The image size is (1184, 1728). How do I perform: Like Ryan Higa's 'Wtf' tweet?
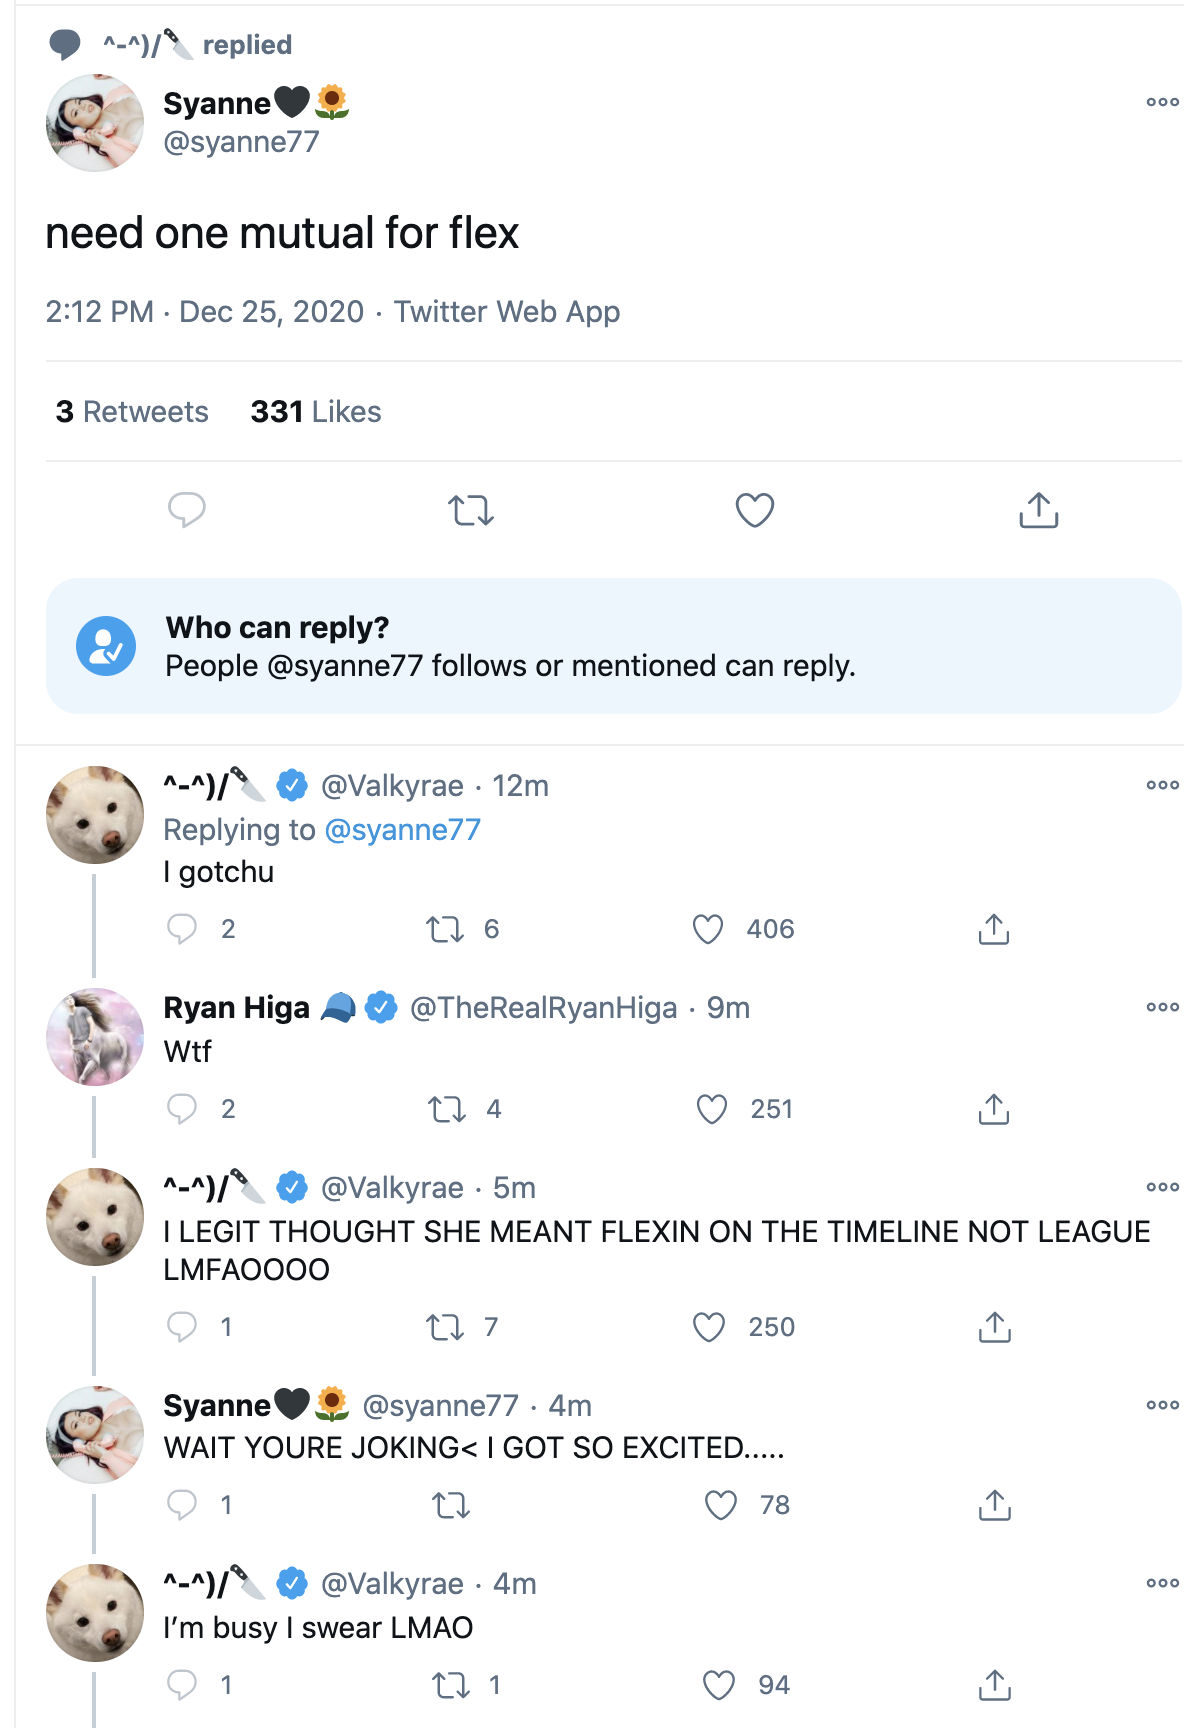pos(712,1109)
